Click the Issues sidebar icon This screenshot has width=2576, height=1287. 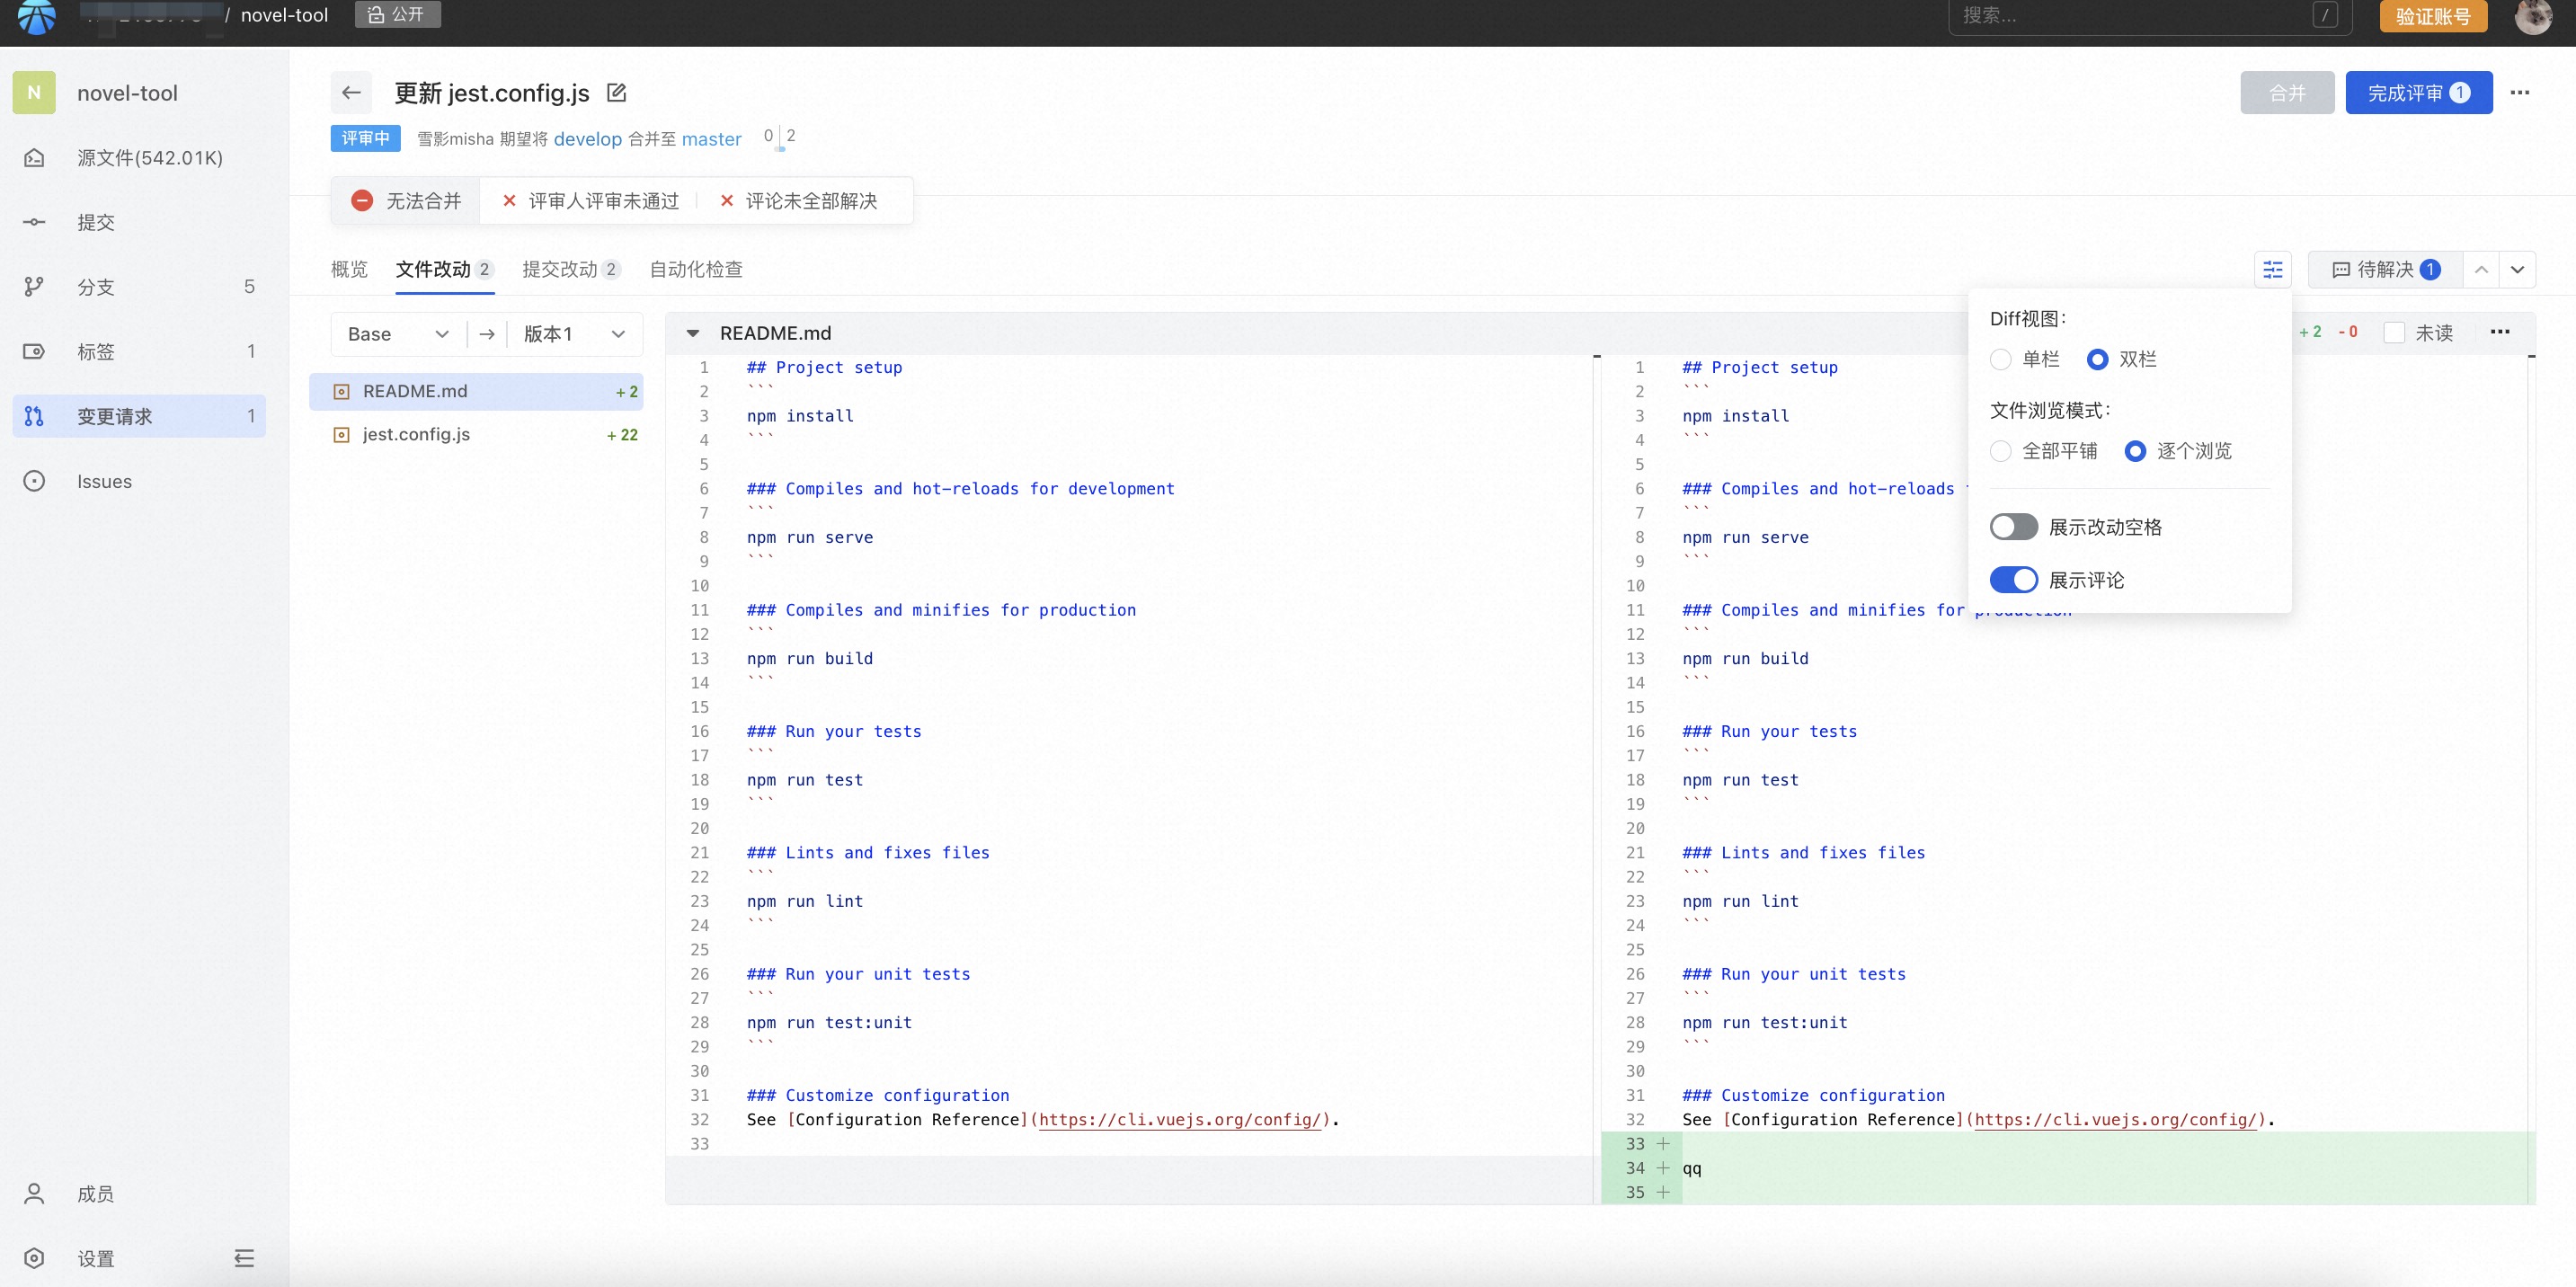(34, 481)
